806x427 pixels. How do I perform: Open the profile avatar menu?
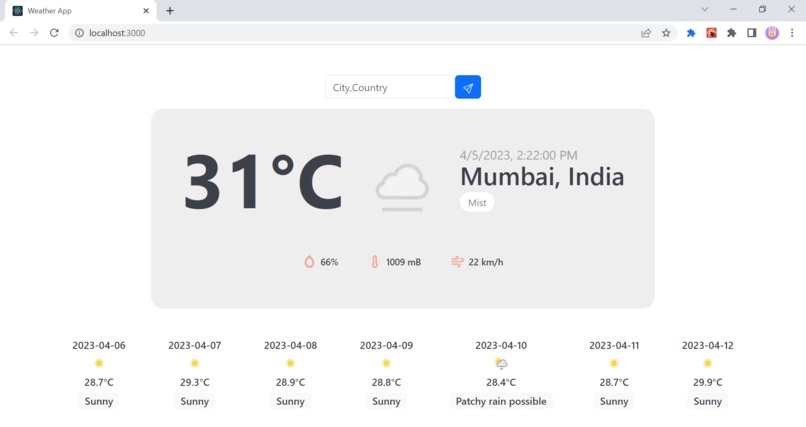pyautogui.click(x=772, y=33)
